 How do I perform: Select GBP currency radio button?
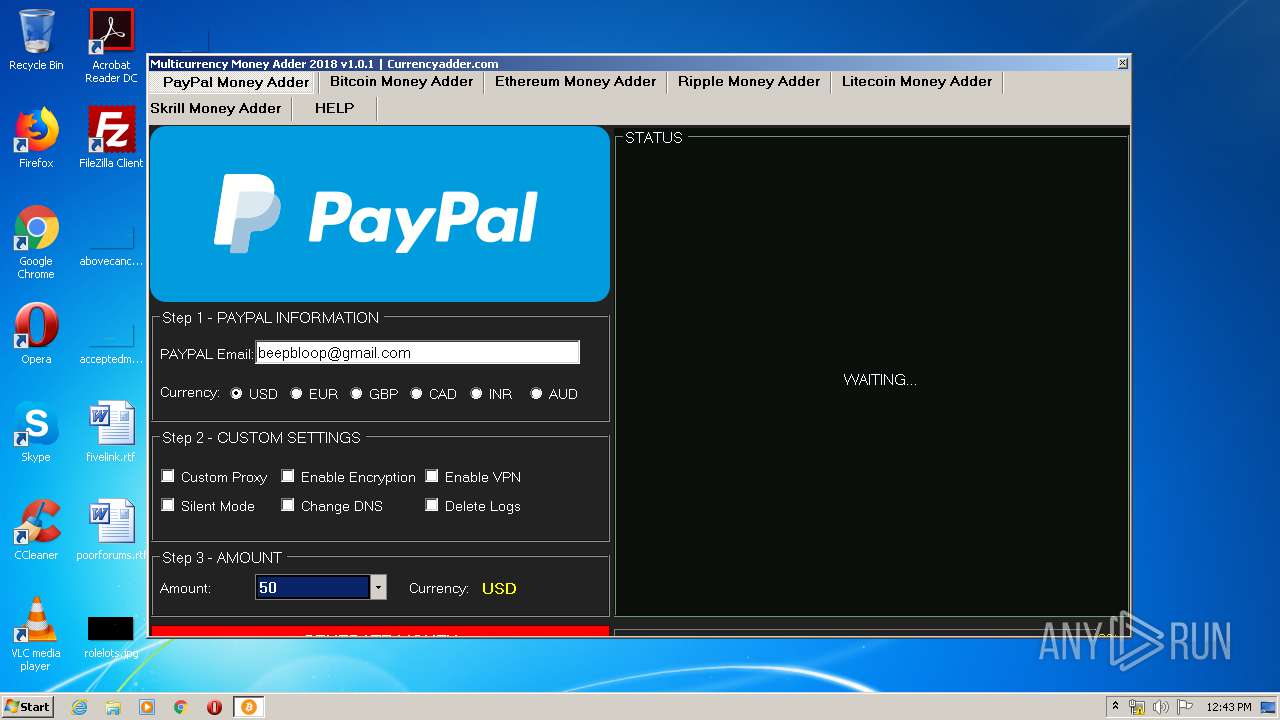(356, 394)
